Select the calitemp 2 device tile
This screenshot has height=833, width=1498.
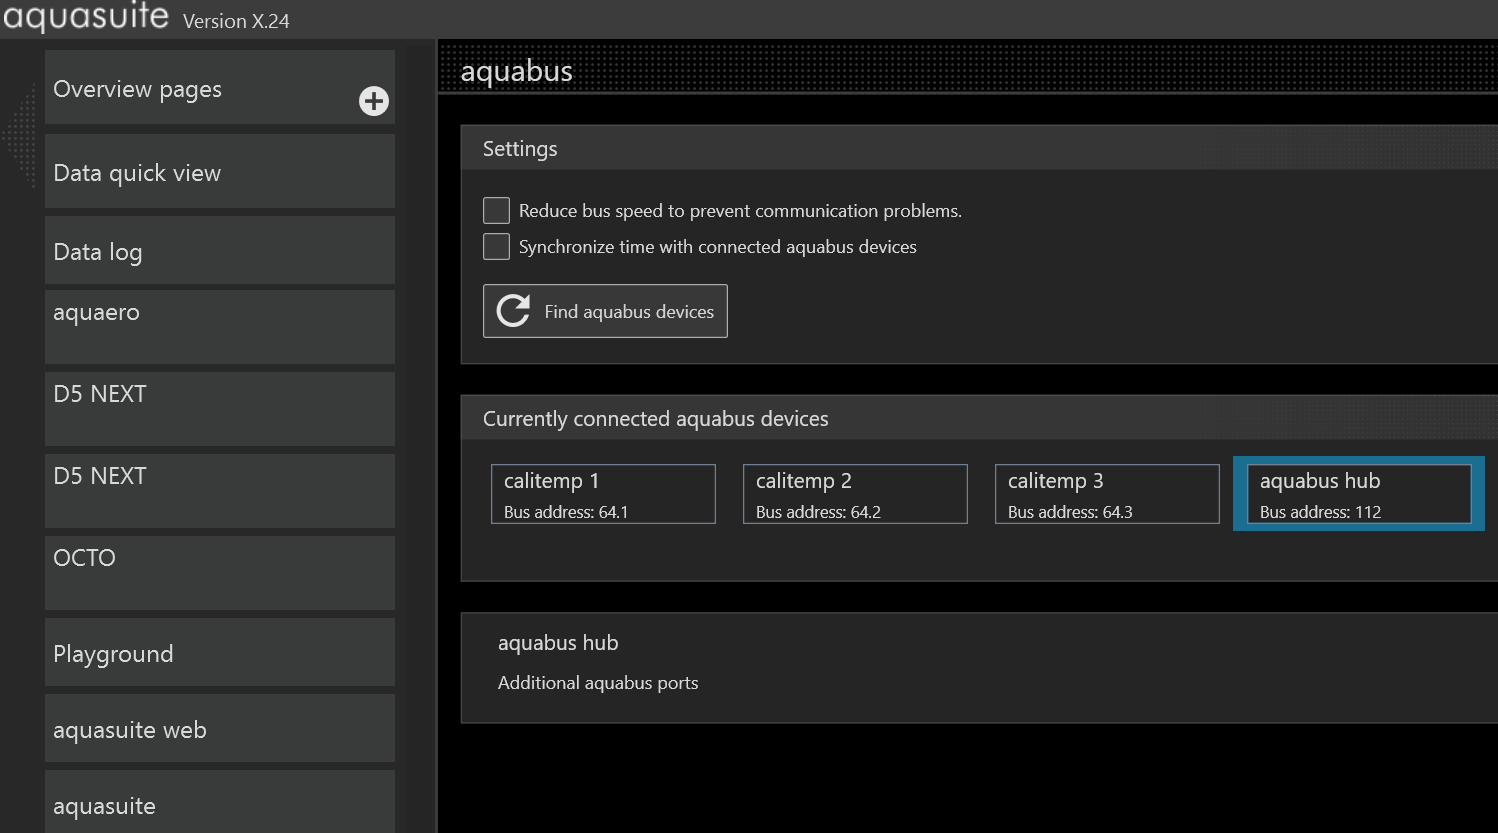855,494
